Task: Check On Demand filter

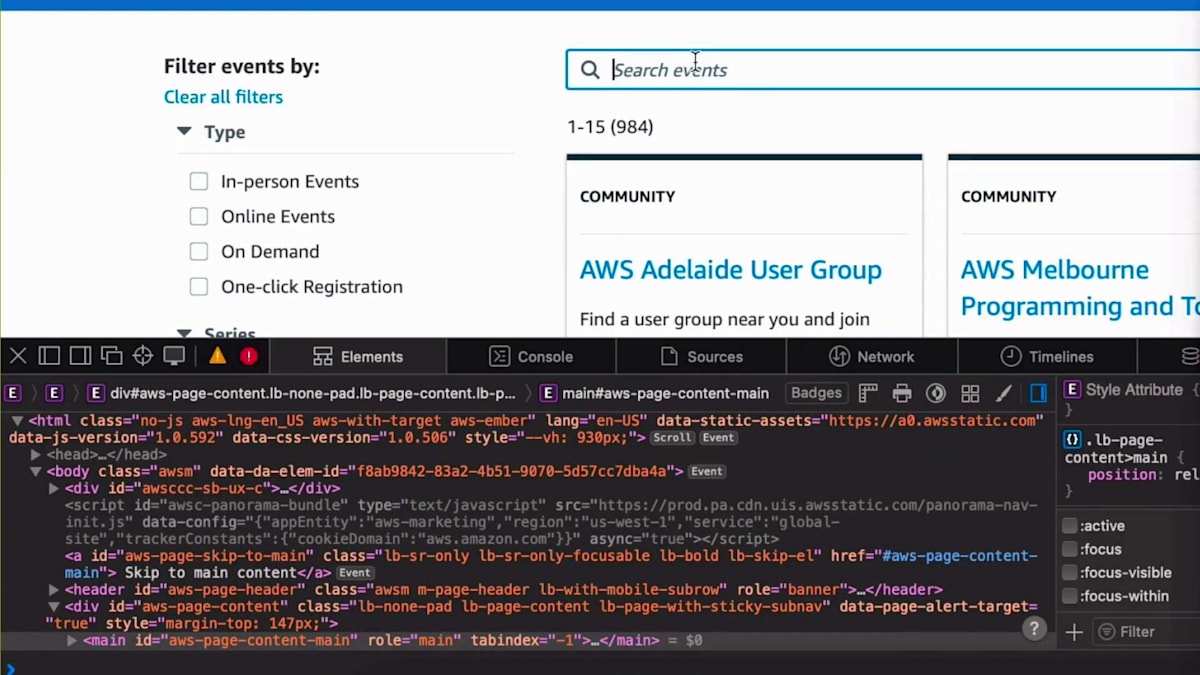Action: 199,251
